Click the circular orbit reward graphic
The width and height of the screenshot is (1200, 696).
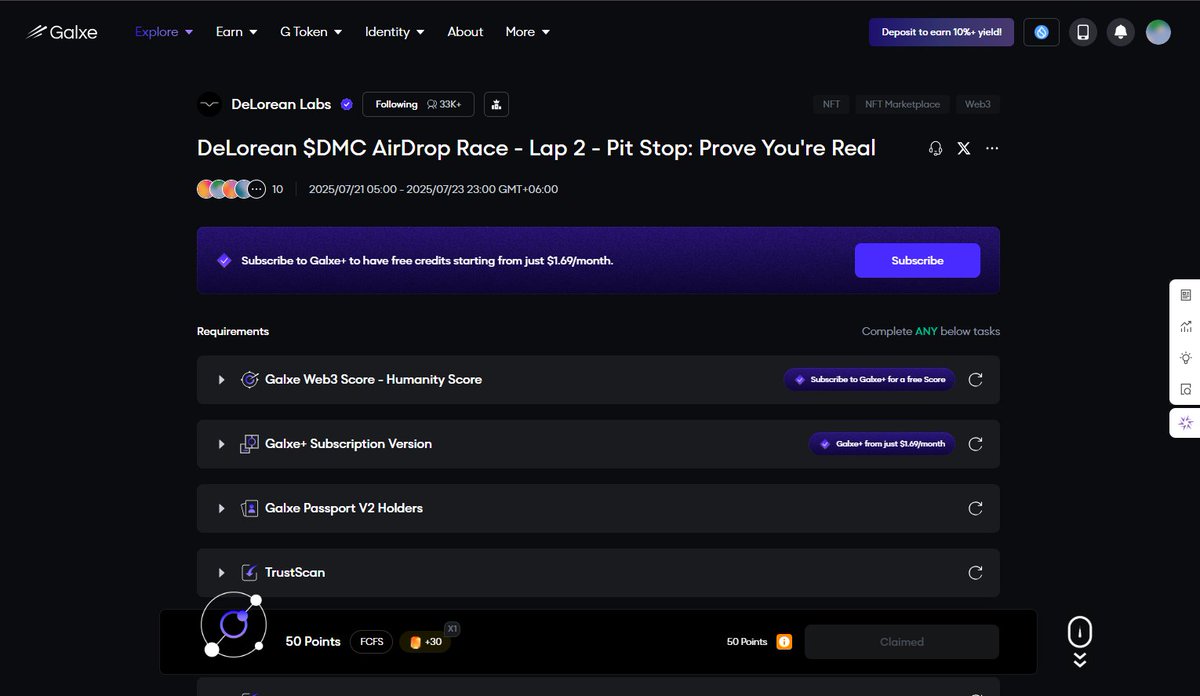tap(234, 625)
